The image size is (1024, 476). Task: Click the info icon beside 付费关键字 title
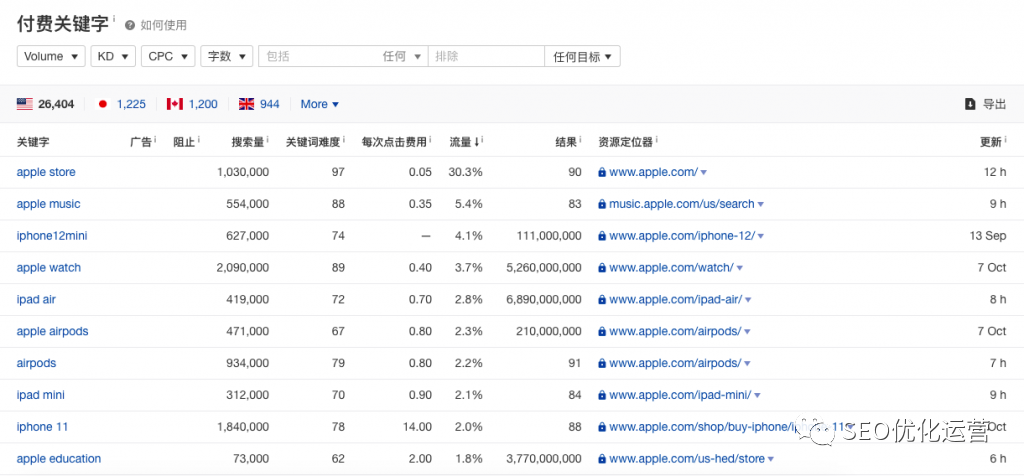[x=114, y=18]
